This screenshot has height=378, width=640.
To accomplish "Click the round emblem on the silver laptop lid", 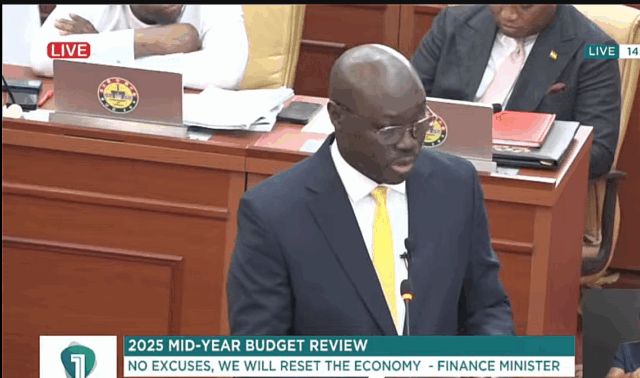I will click(x=118, y=95).
